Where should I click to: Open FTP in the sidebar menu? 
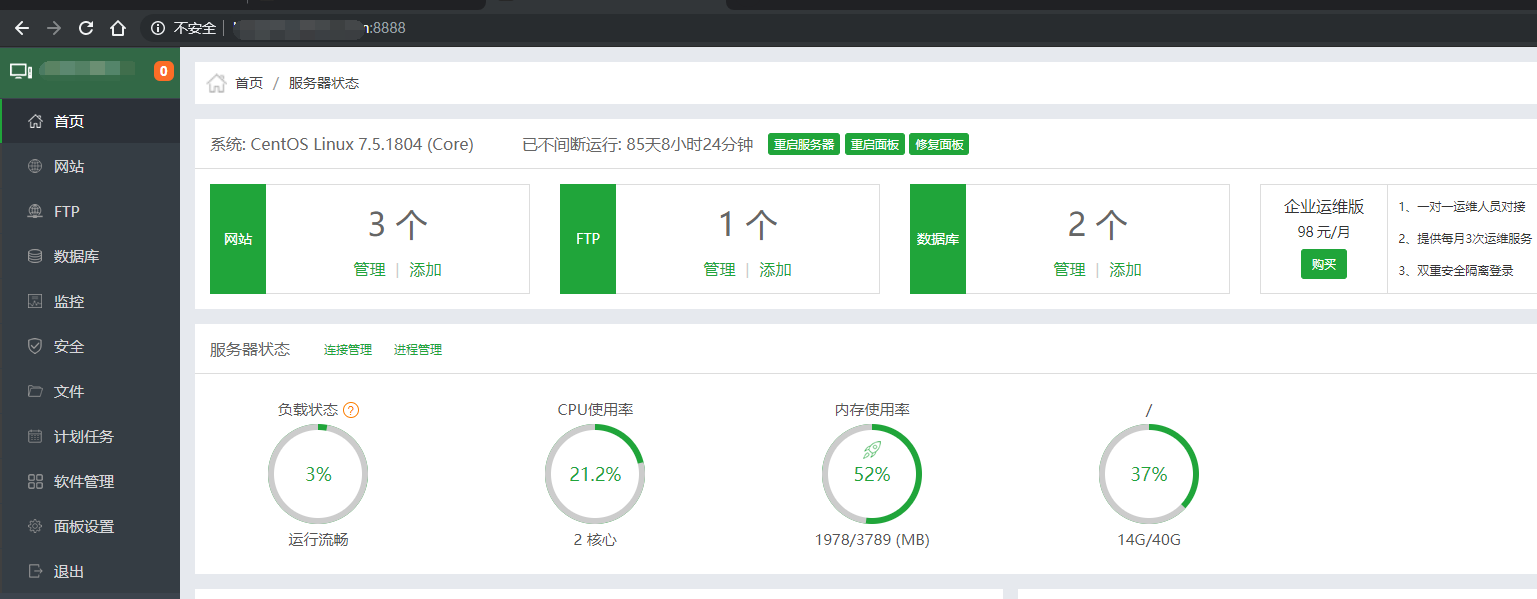coord(90,211)
